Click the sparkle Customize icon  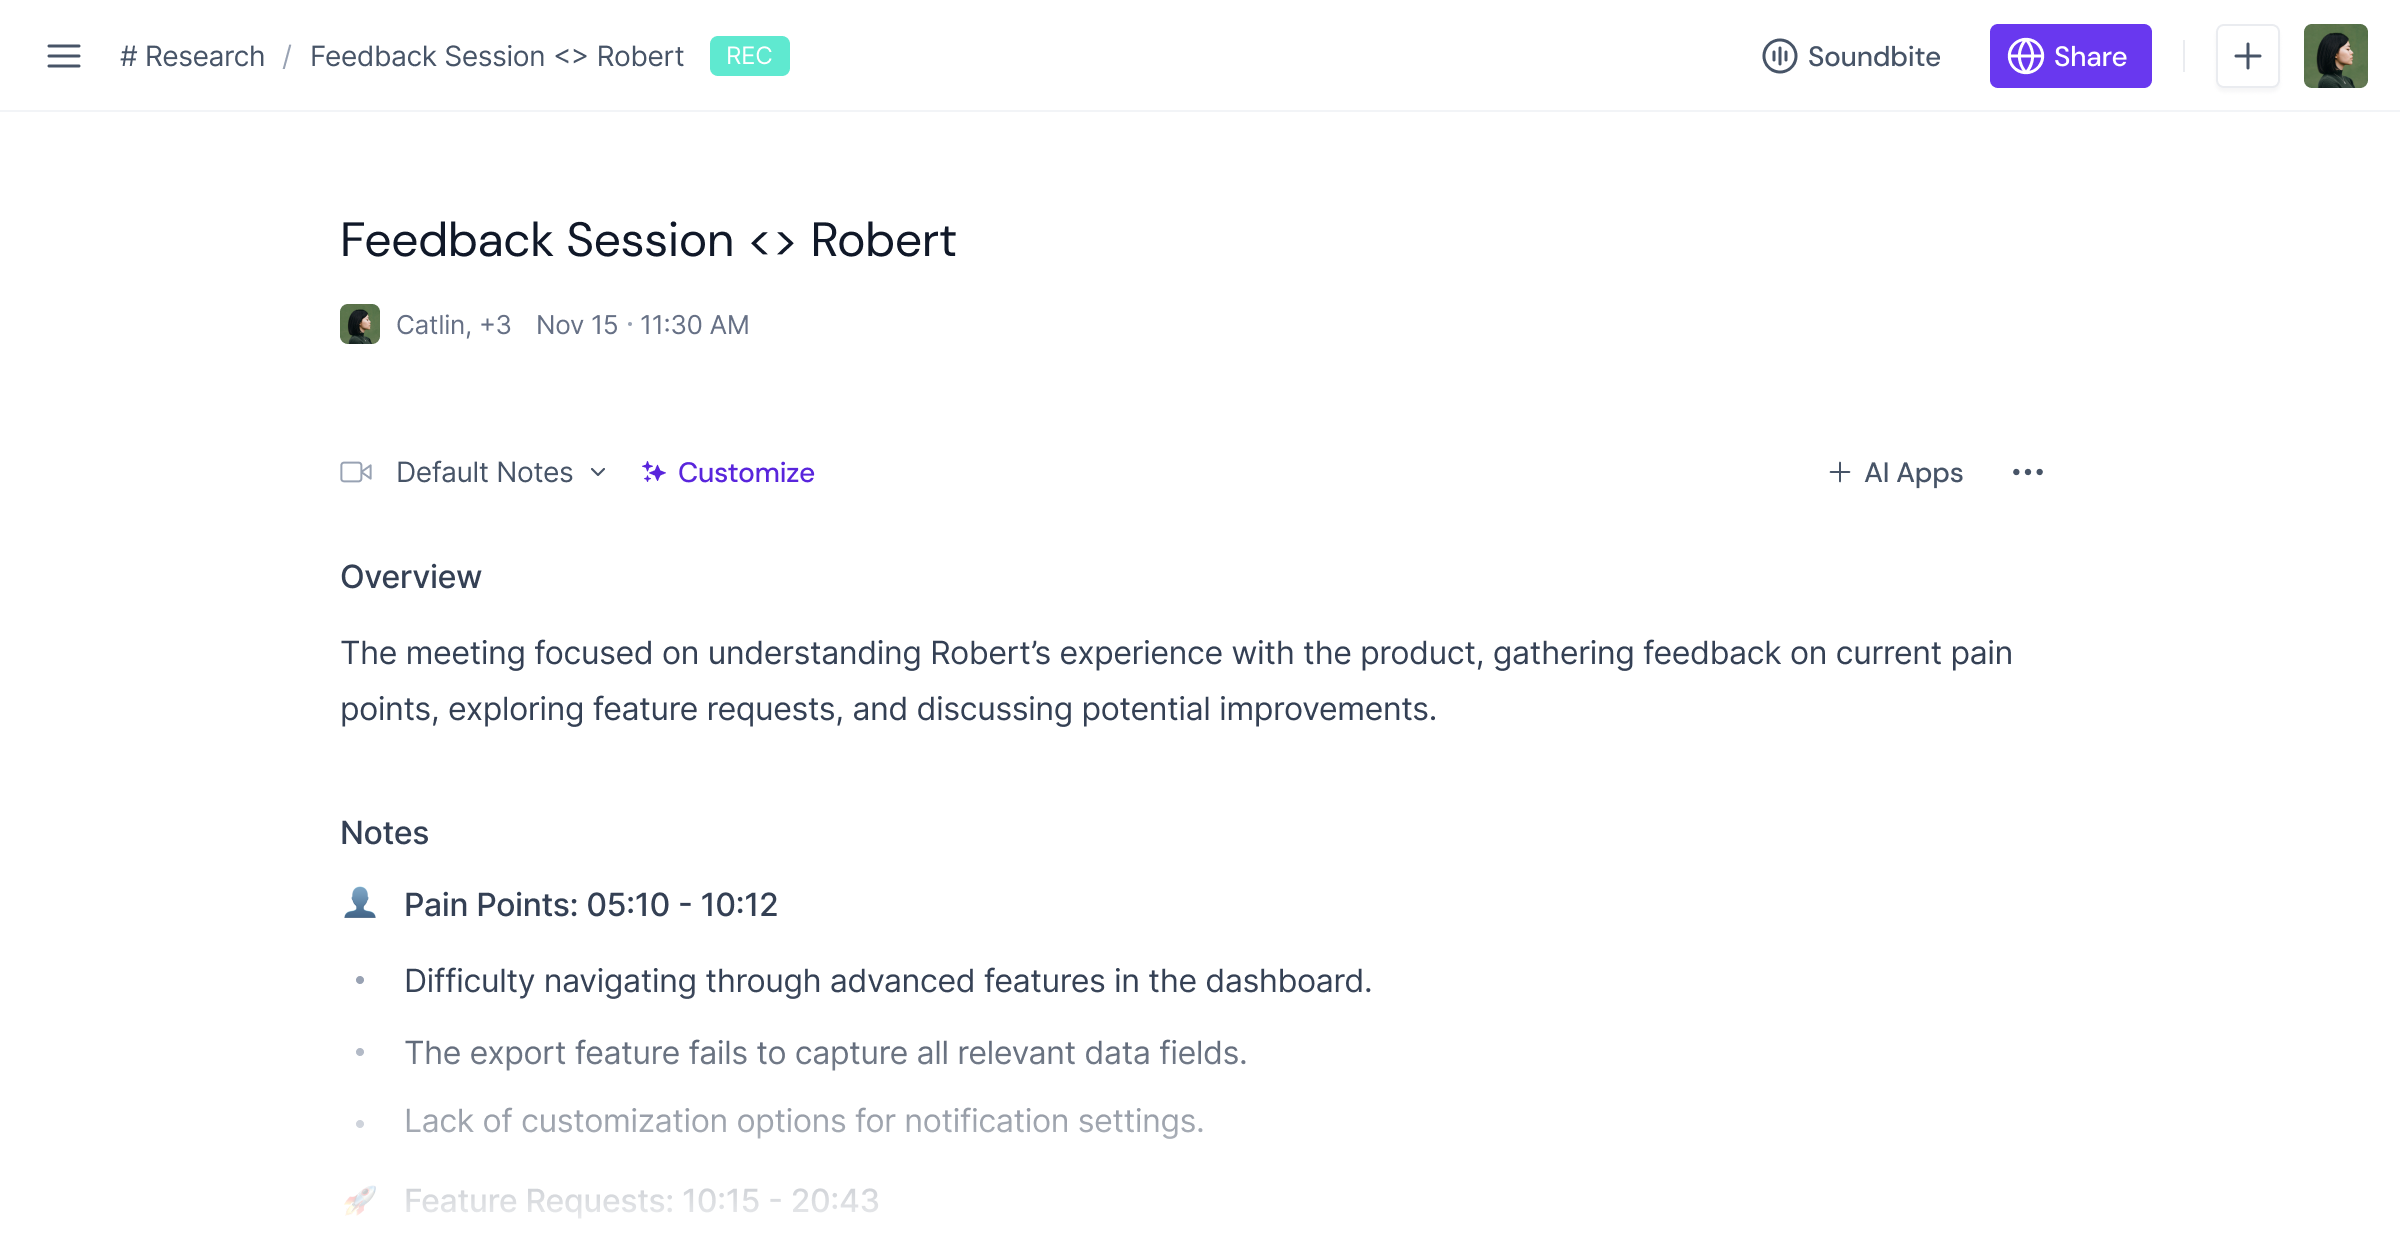(x=653, y=472)
